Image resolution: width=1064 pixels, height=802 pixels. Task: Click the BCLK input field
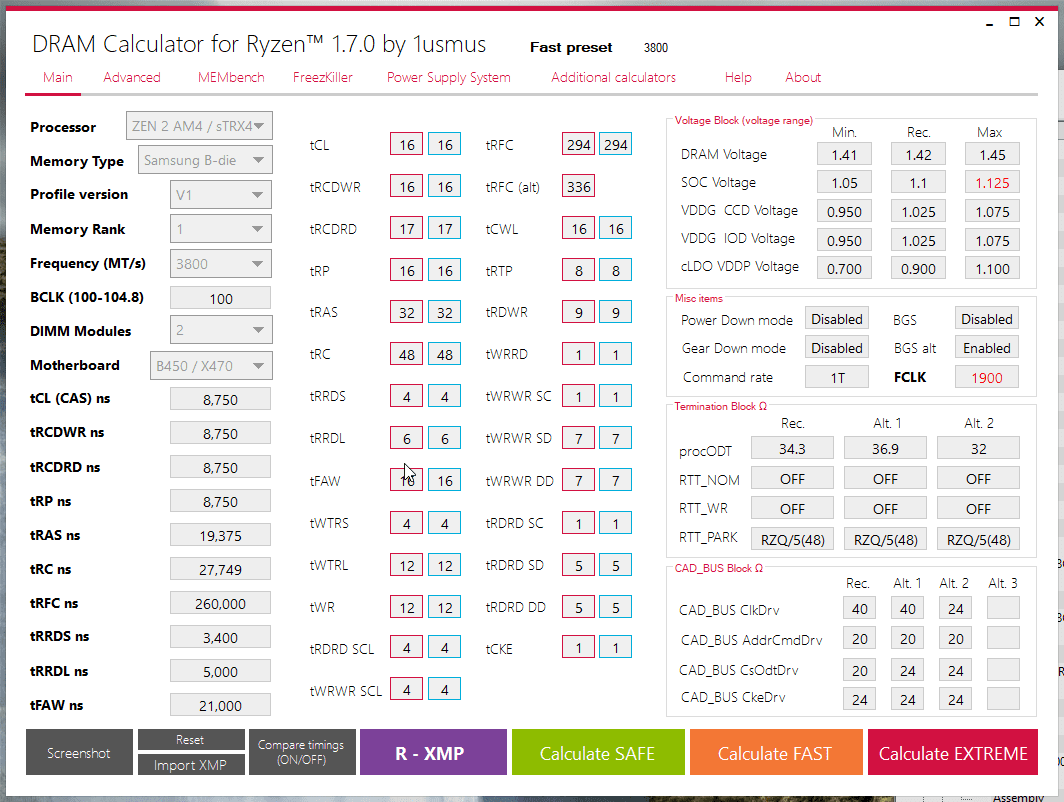point(221,298)
